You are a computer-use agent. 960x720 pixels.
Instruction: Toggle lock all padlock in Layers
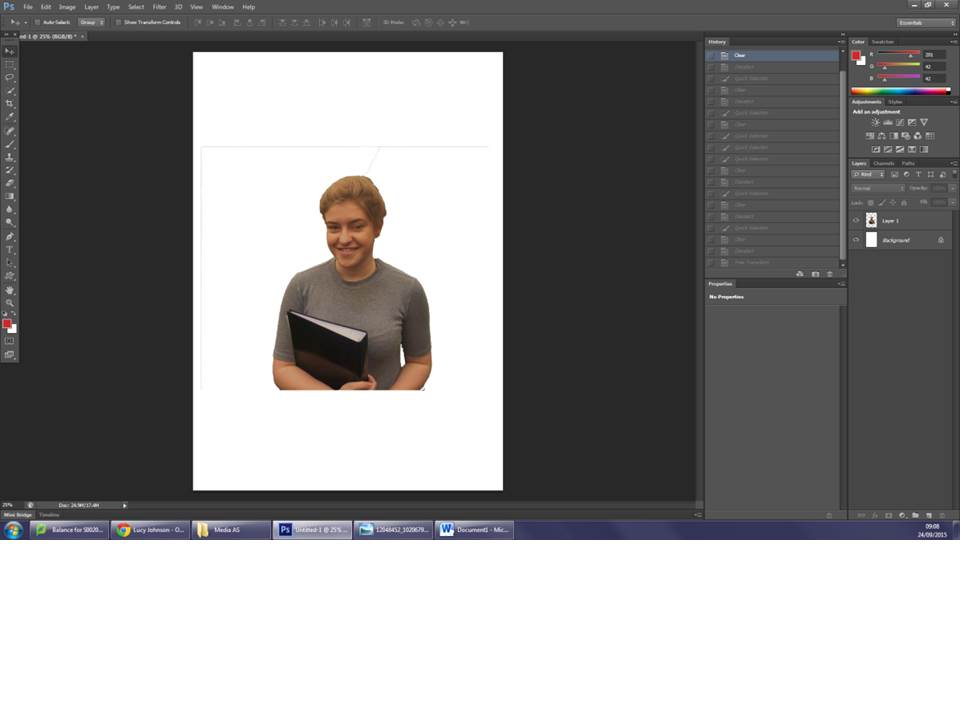click(x=904, y=203)
